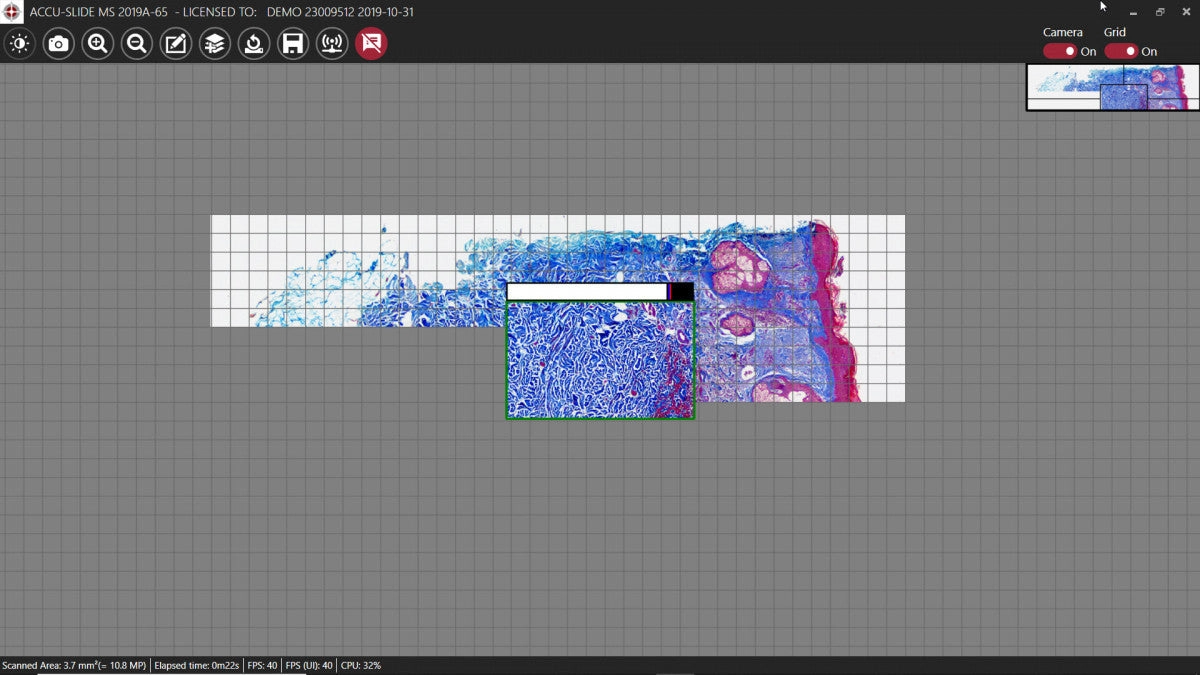Activate the live broadcast tool
Screen dimensions: 1200x675
(x=331, y=43)
